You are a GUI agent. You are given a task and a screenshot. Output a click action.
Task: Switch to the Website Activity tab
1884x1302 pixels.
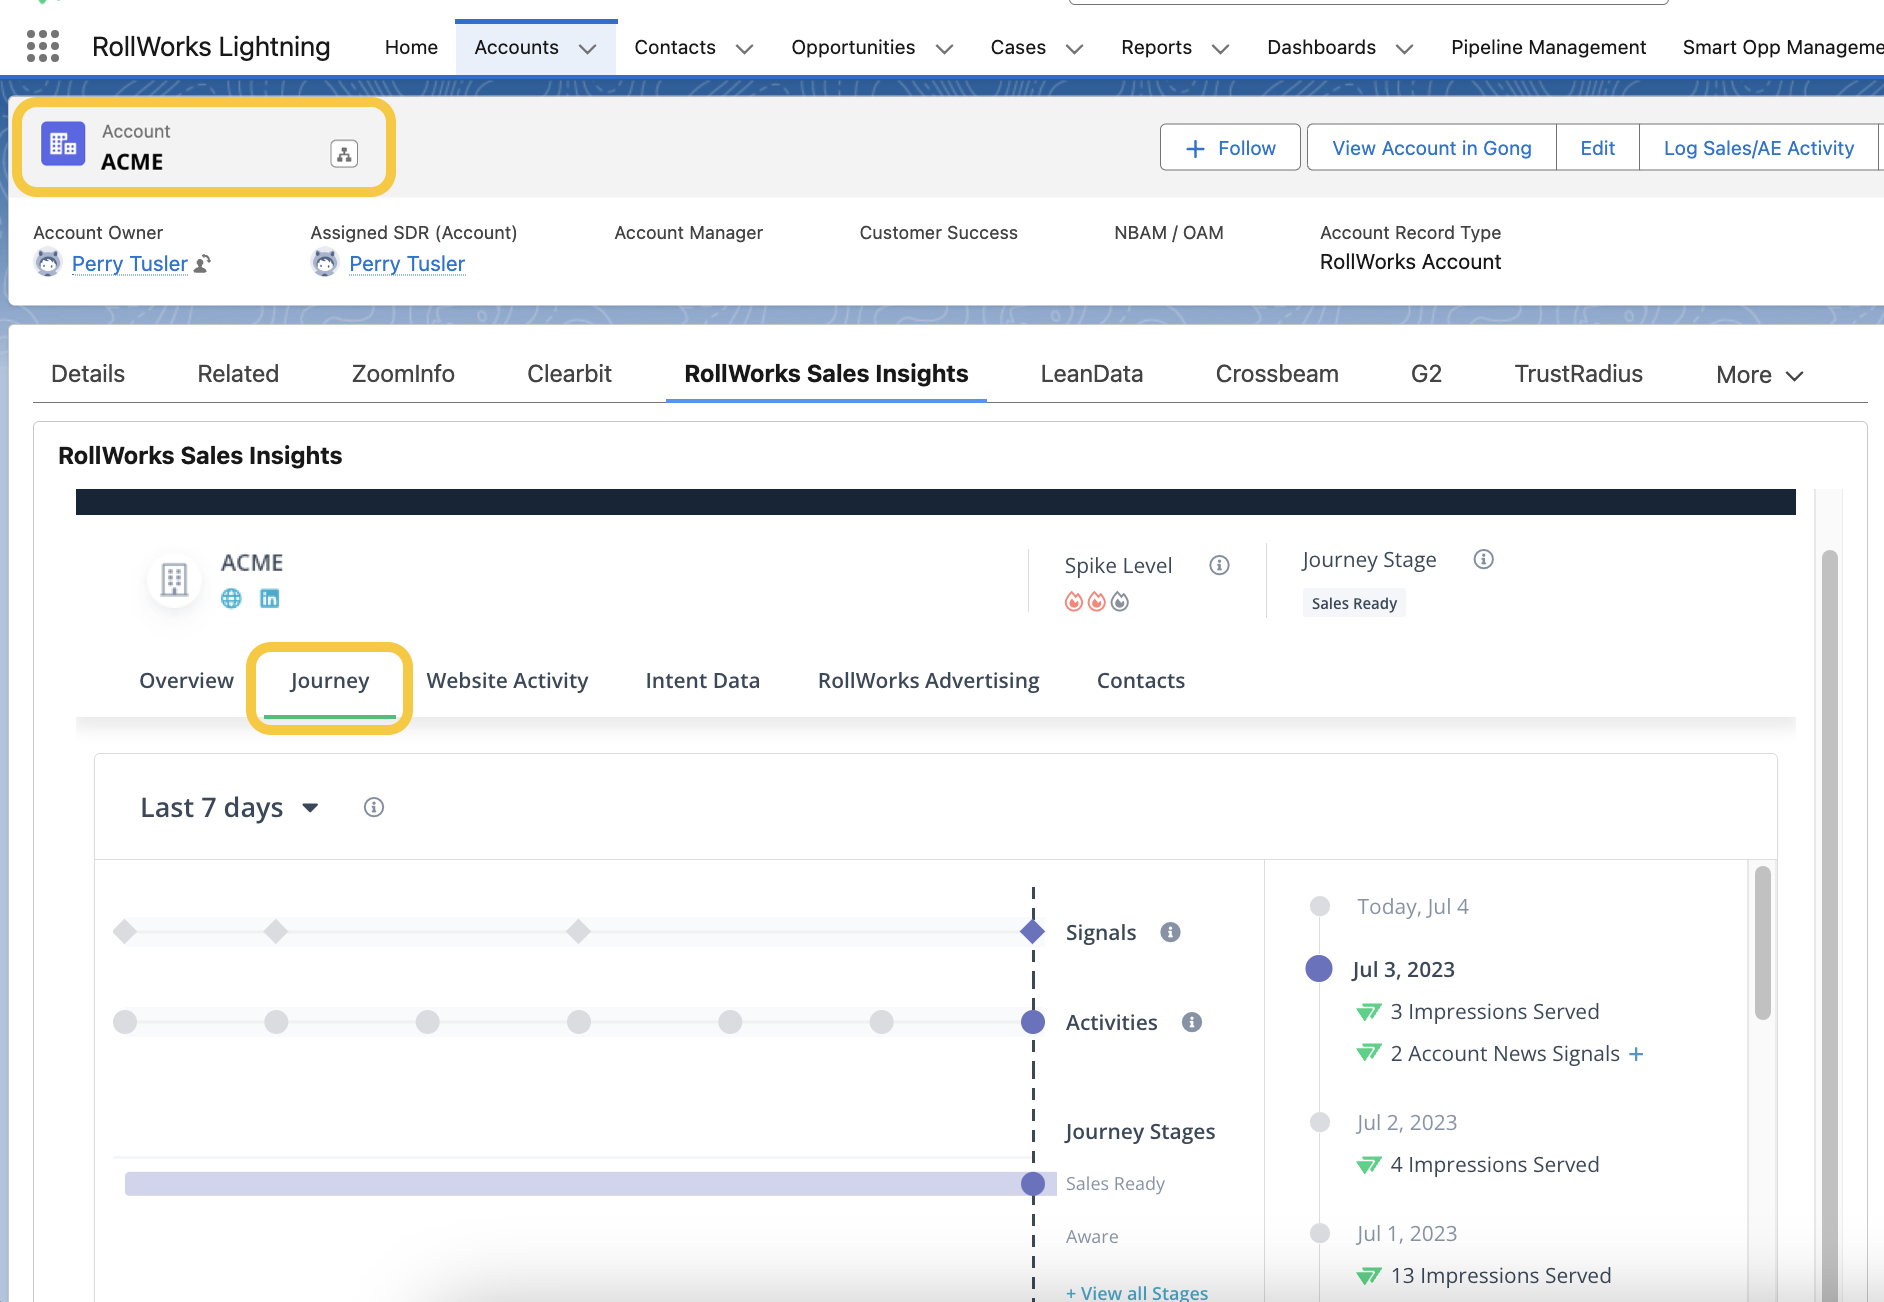[x=507, y=681]
